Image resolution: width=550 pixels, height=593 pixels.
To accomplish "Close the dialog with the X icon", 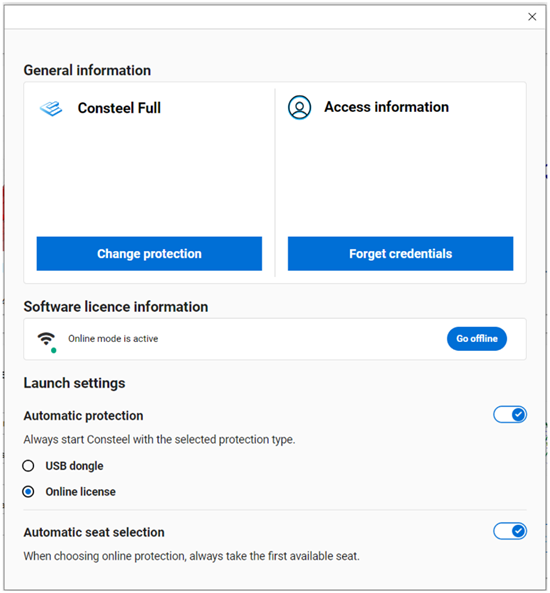I will (532, 17).
